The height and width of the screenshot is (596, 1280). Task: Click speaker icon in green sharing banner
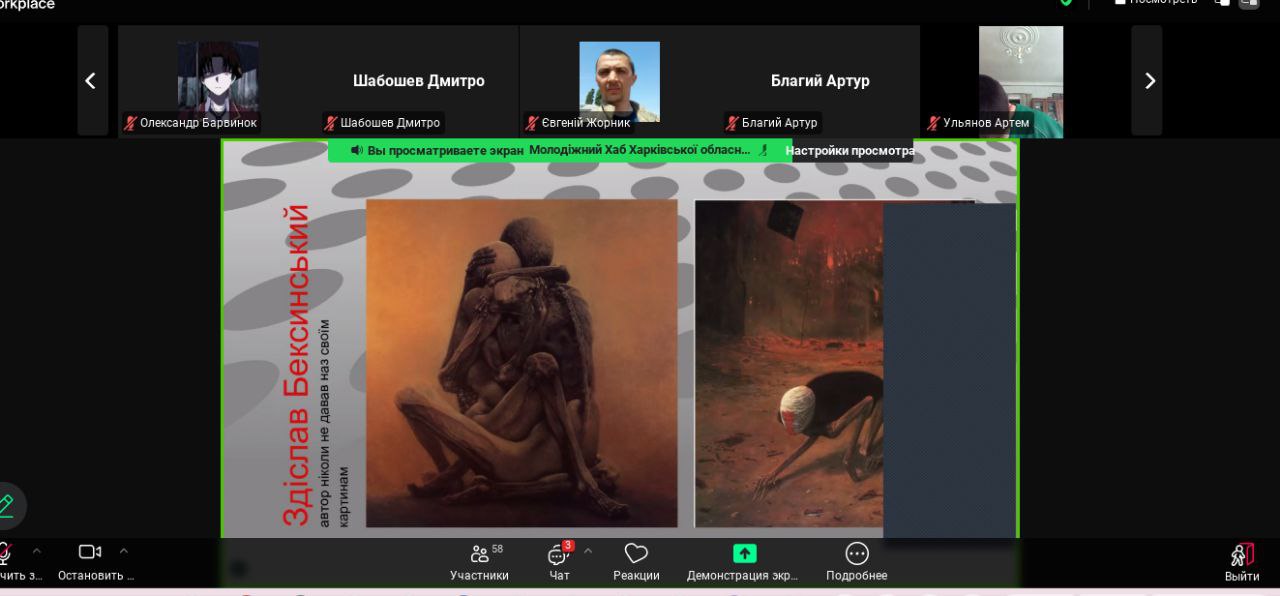356,150
